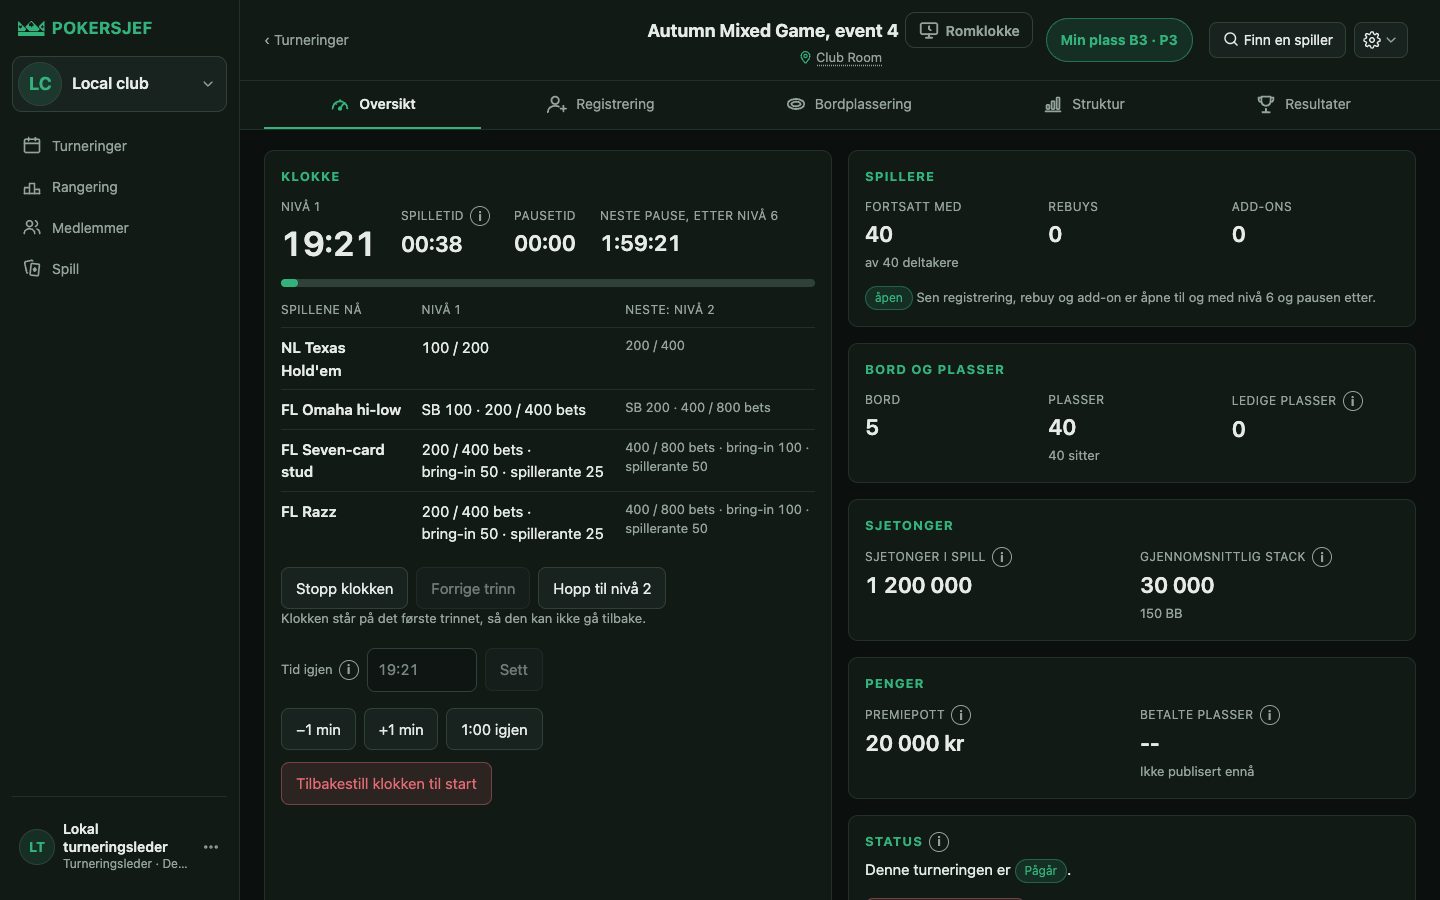Click Finn en spiller search button

tap(1278, 40)
